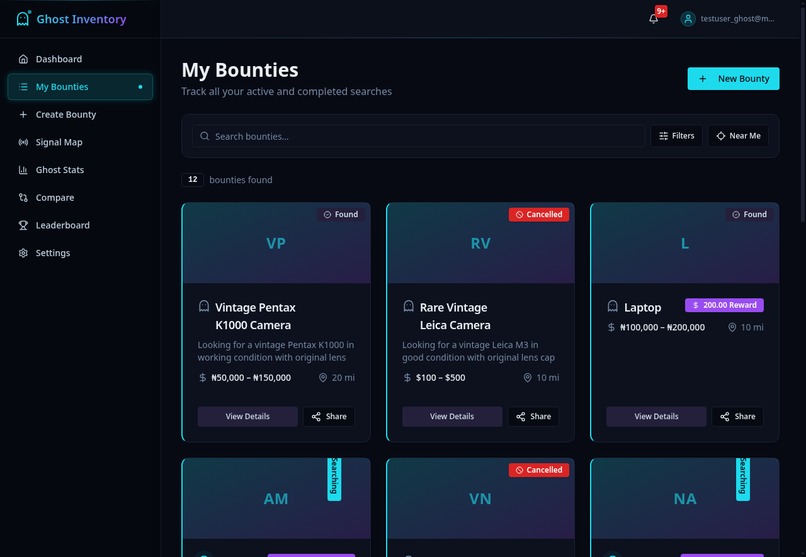Click dollar icon beside ₦100,000 – ₦200,000
The image size is (806, 557).
[x=611, y=327]
